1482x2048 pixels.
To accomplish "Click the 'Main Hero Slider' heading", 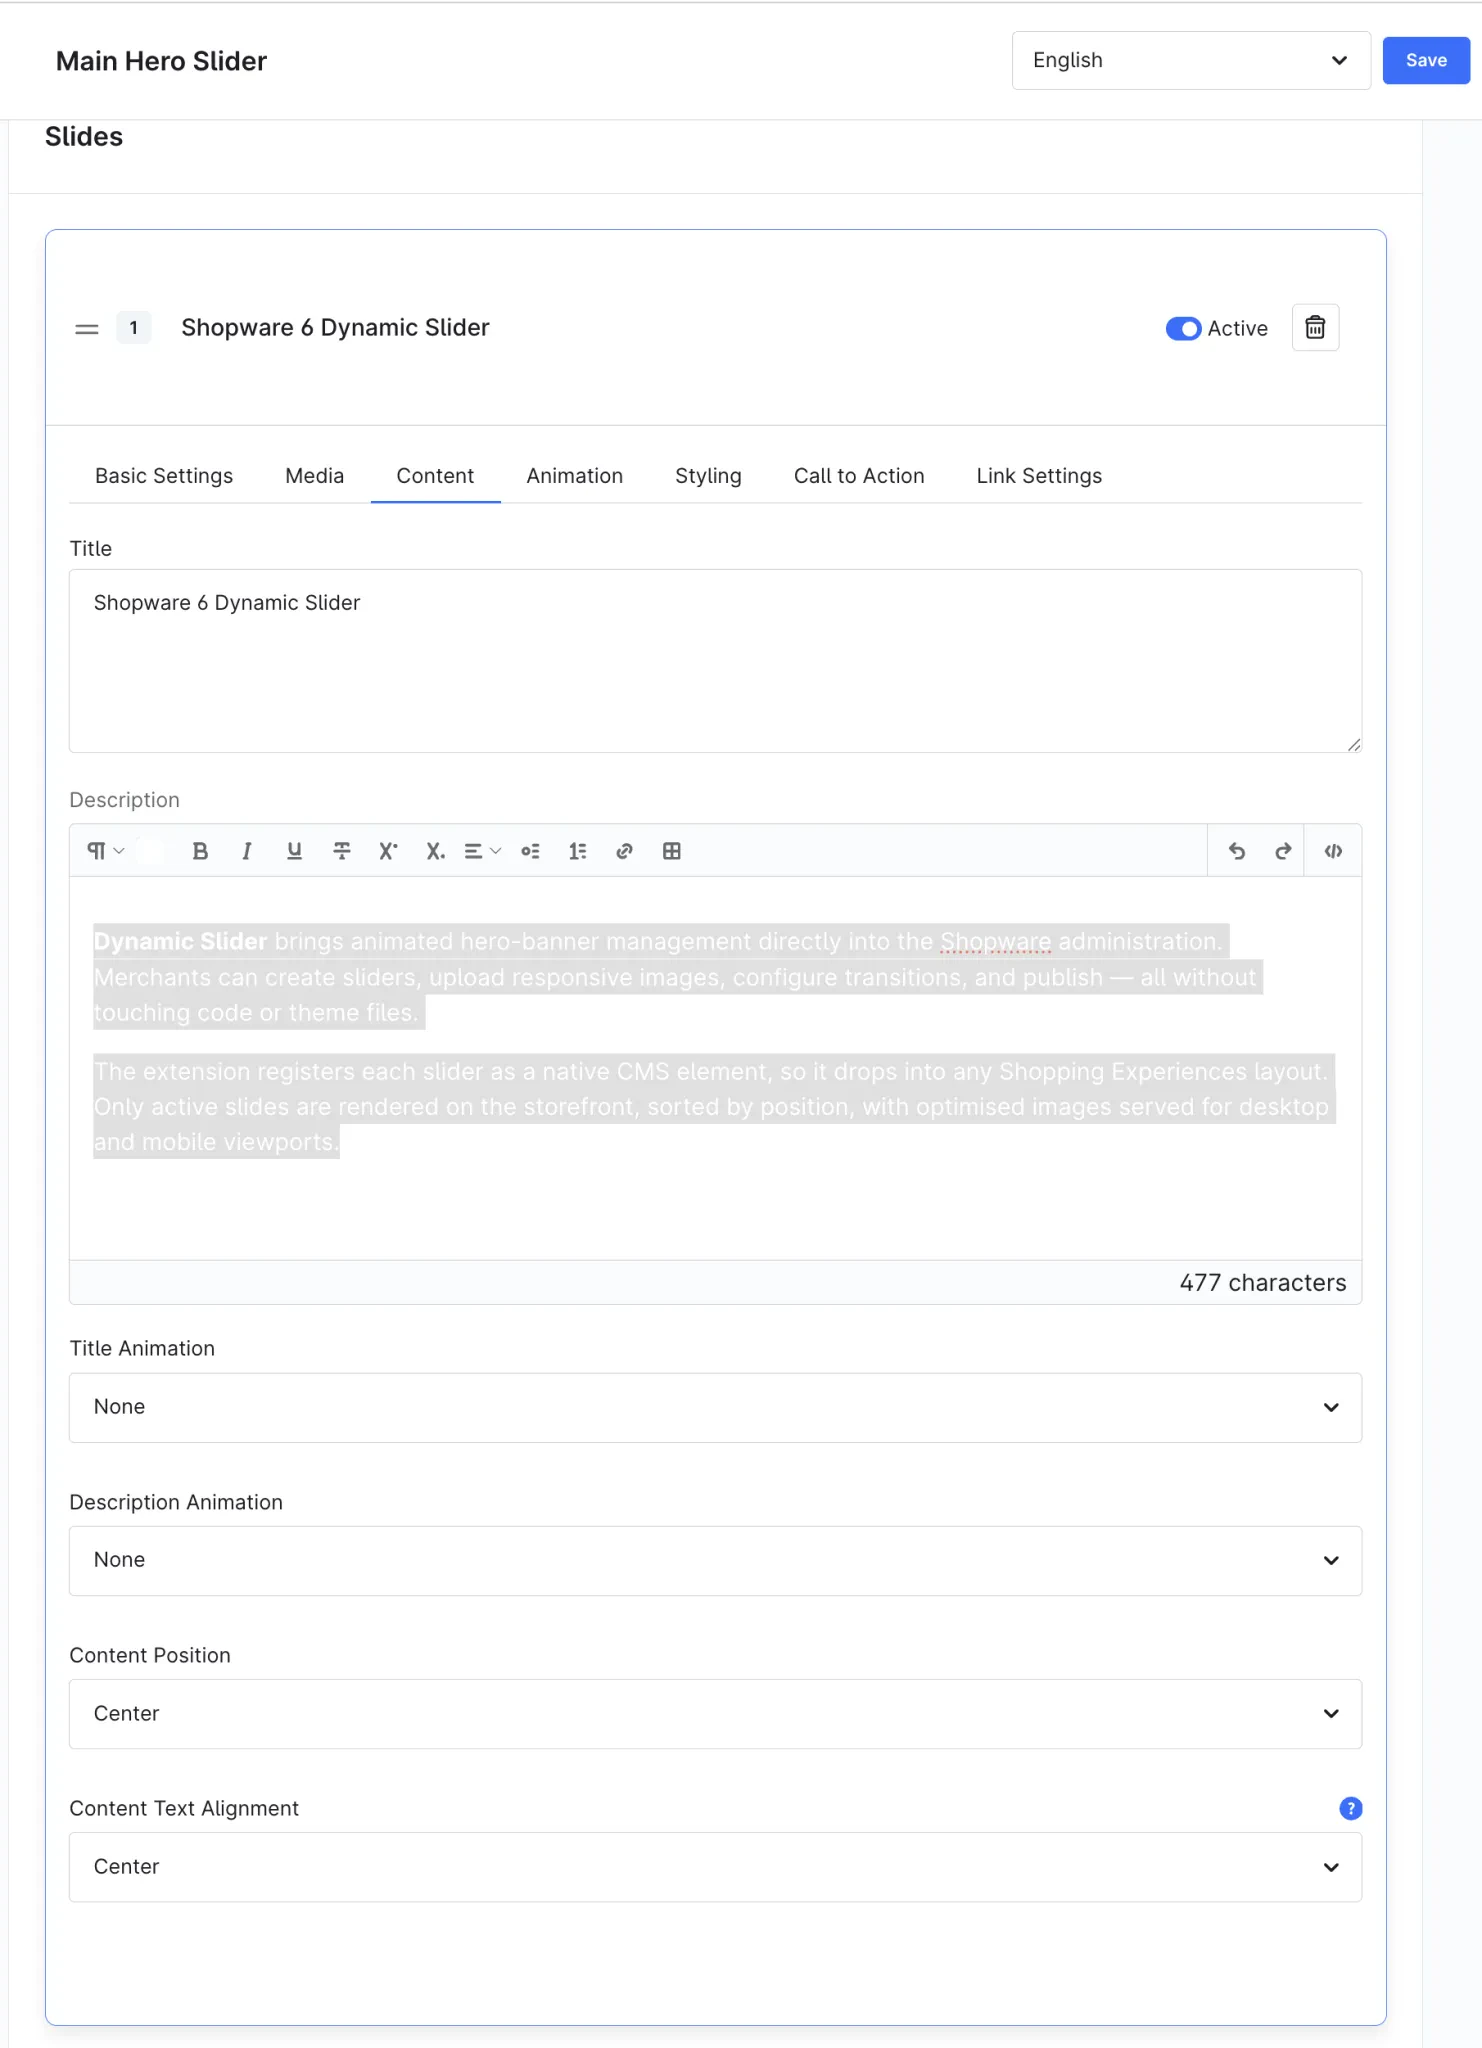I will click(161, 61).
